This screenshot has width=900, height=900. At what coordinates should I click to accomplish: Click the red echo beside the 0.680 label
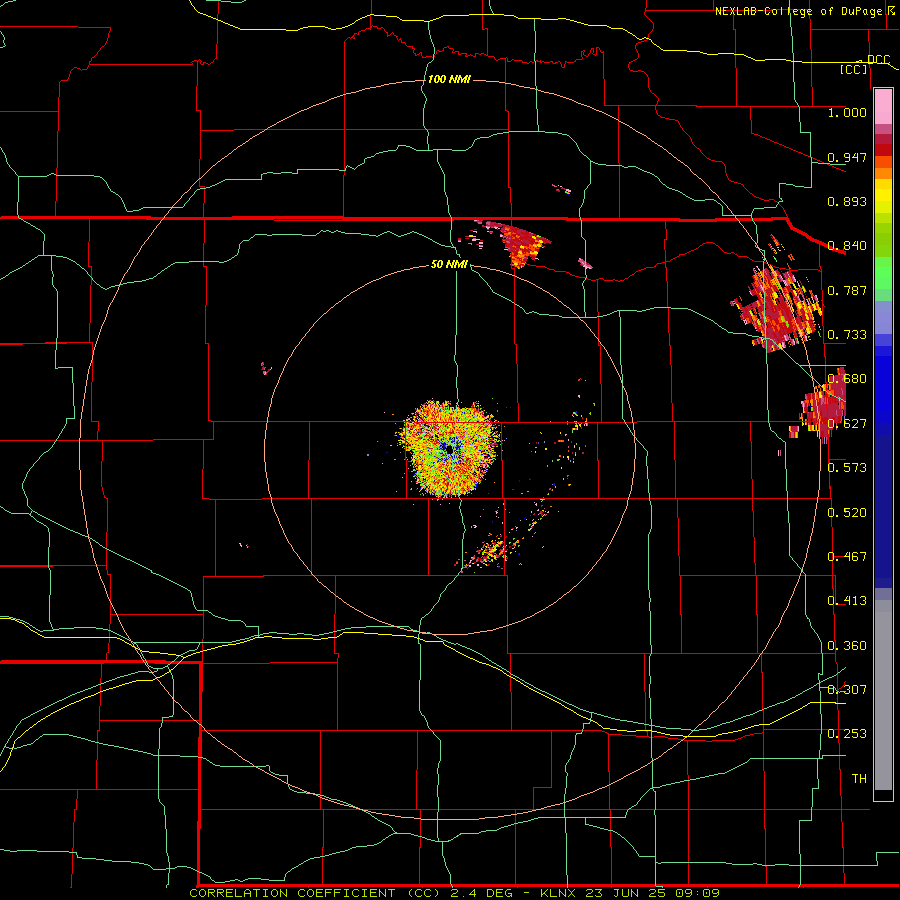[x=824, y=406]
